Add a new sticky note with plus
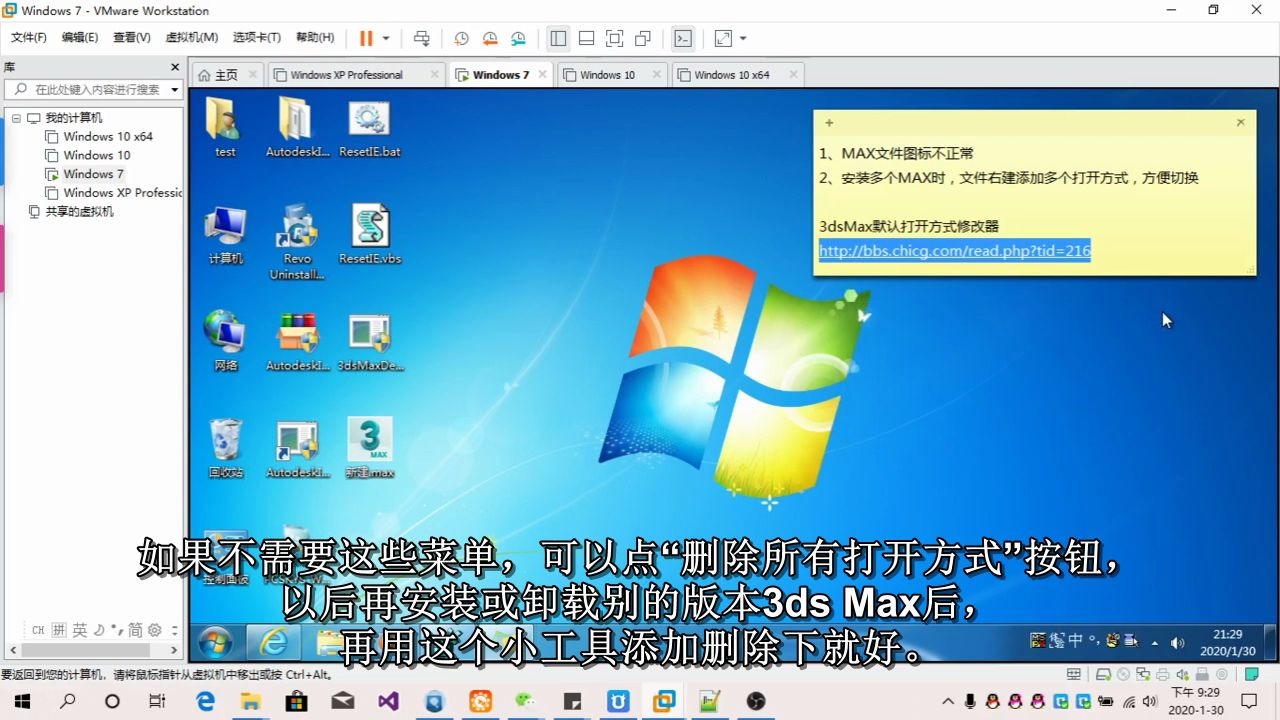 [829, 122]
